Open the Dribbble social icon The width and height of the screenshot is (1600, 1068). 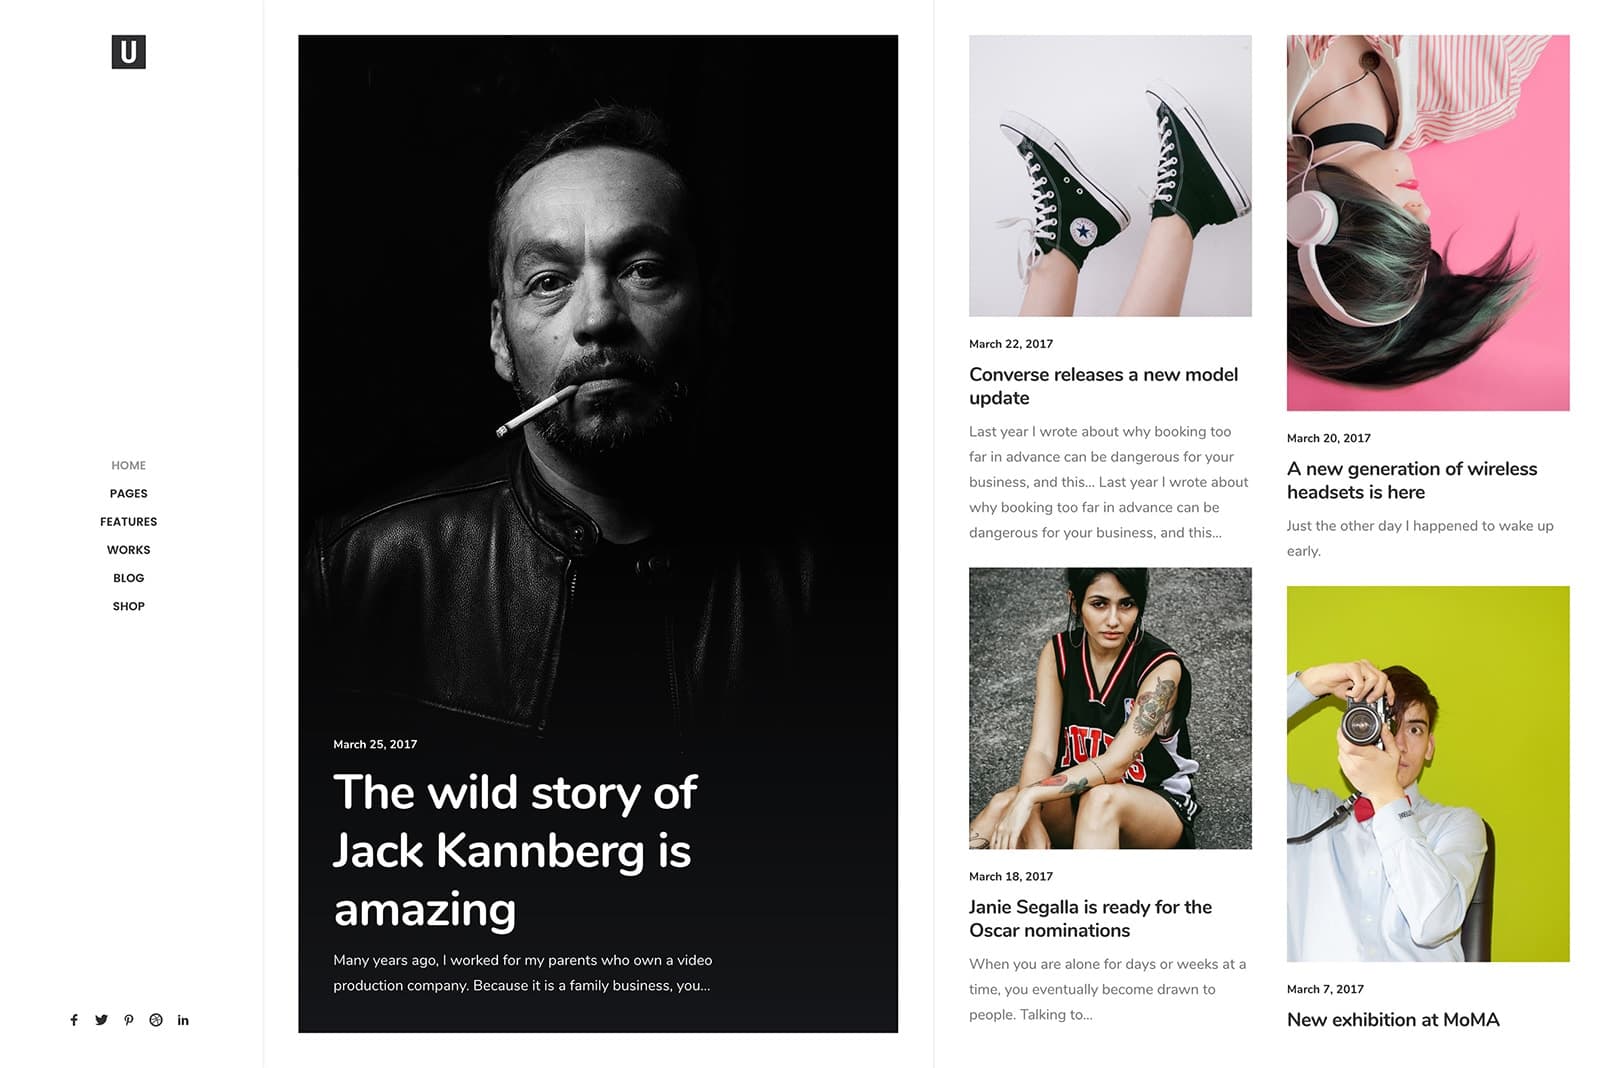(x=156, y=1020)
